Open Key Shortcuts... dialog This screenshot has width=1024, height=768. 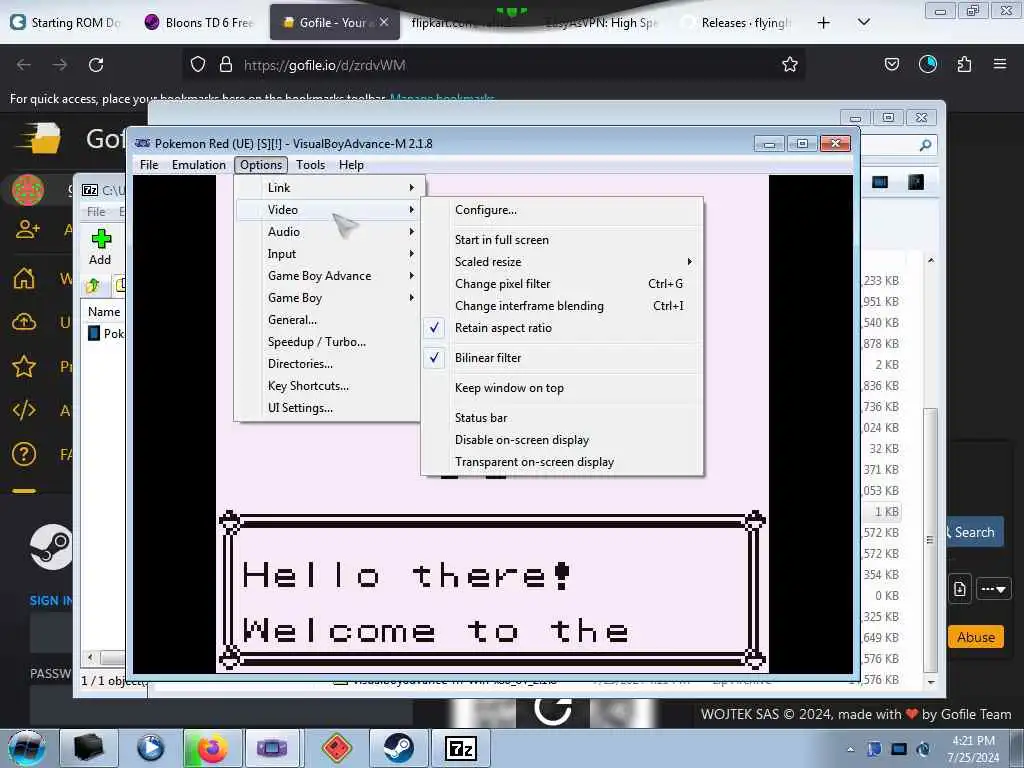328,386
